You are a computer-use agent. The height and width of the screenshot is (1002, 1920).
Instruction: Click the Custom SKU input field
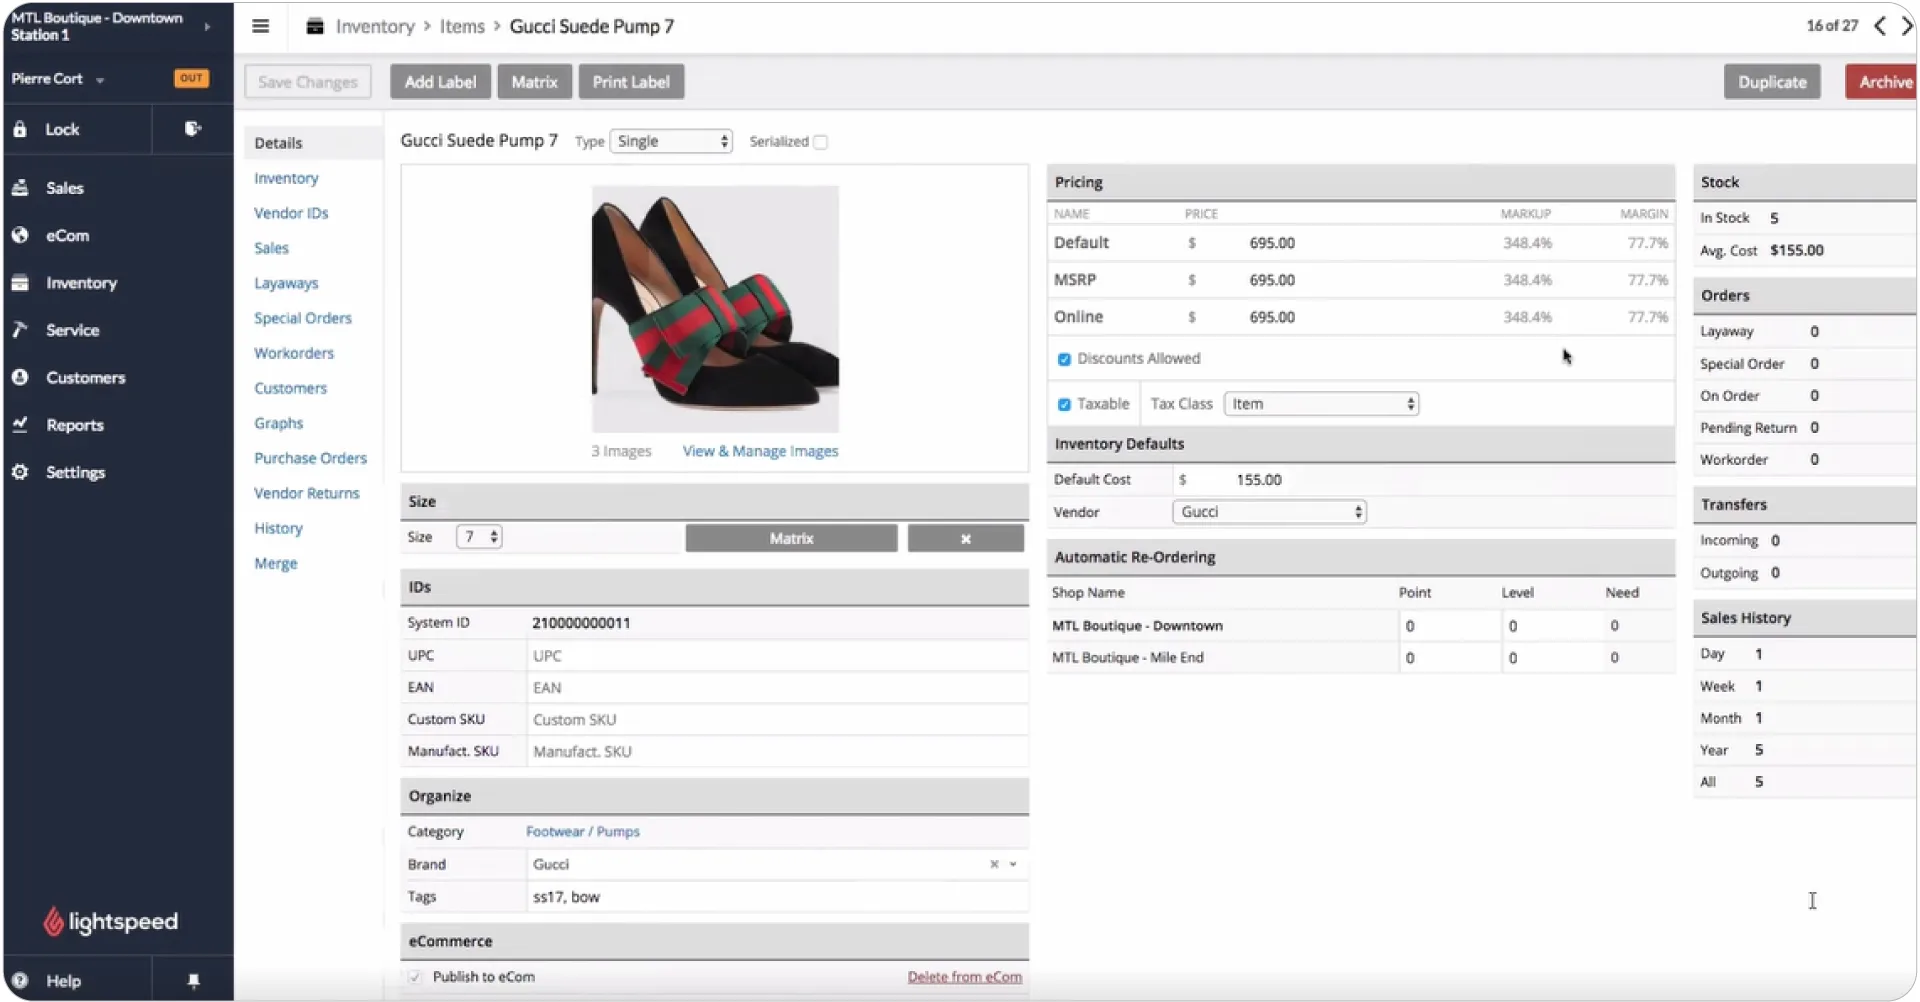[x=777, y=720]
